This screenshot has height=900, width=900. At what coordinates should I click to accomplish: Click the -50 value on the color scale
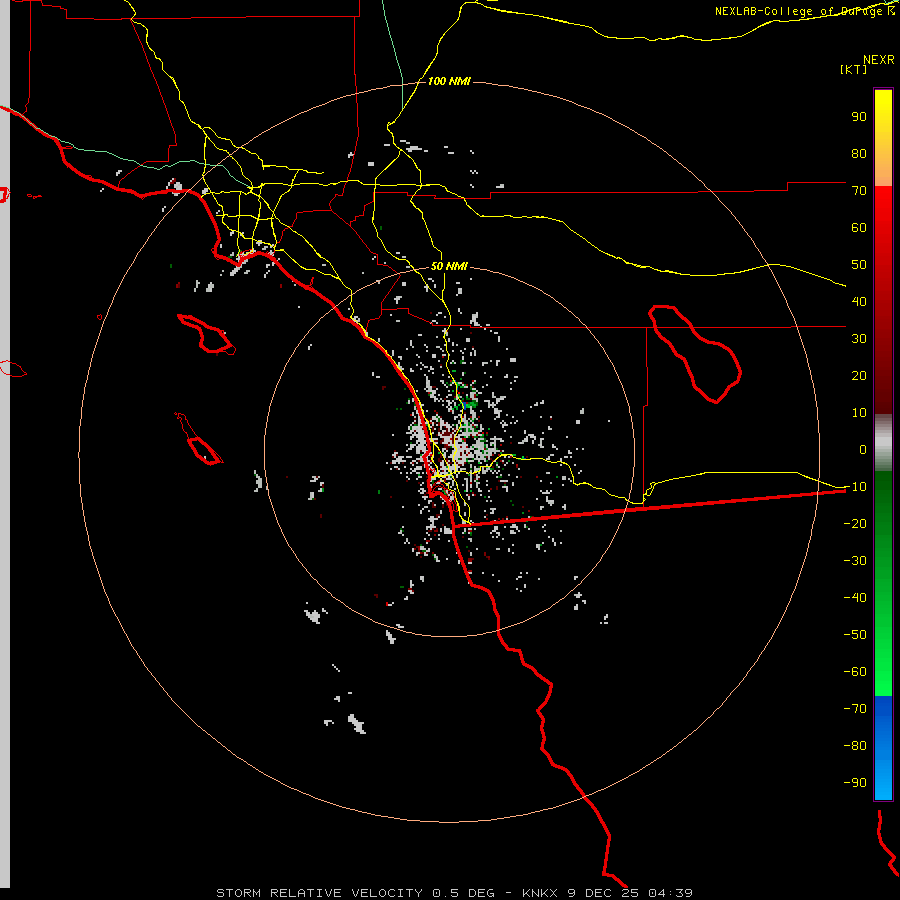point(855,635)
